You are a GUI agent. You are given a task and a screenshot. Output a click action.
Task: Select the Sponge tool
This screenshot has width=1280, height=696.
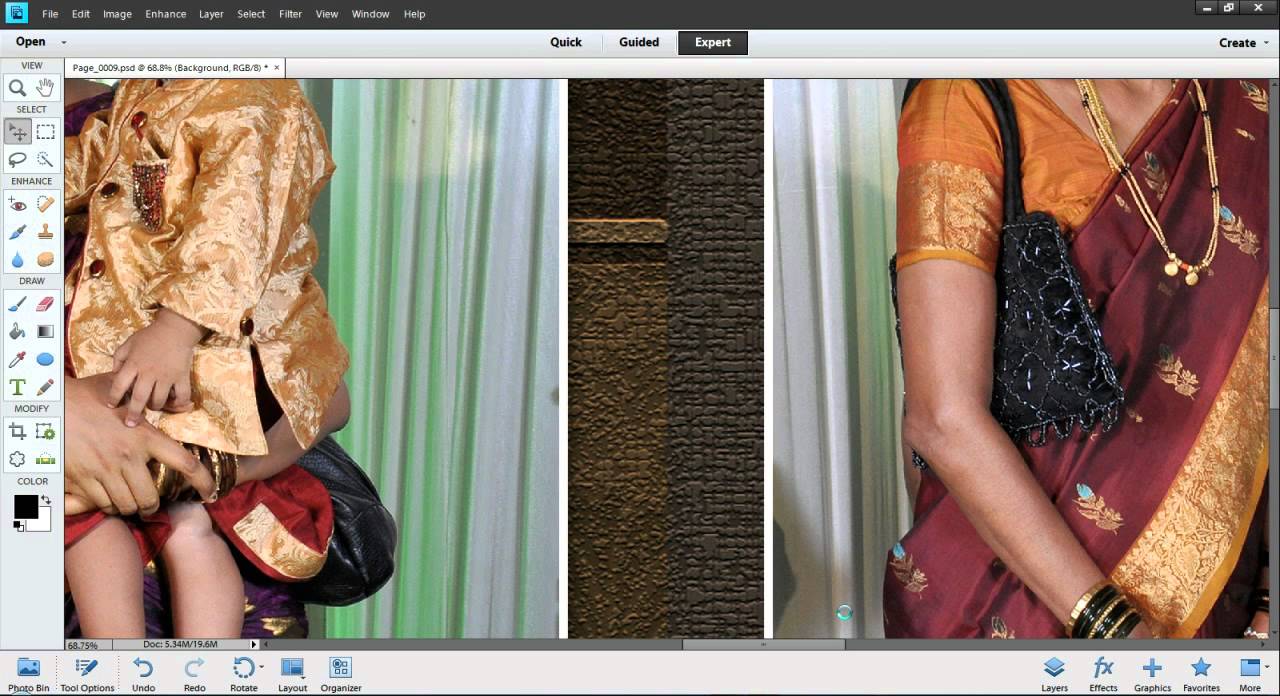(x=45, y=260)
